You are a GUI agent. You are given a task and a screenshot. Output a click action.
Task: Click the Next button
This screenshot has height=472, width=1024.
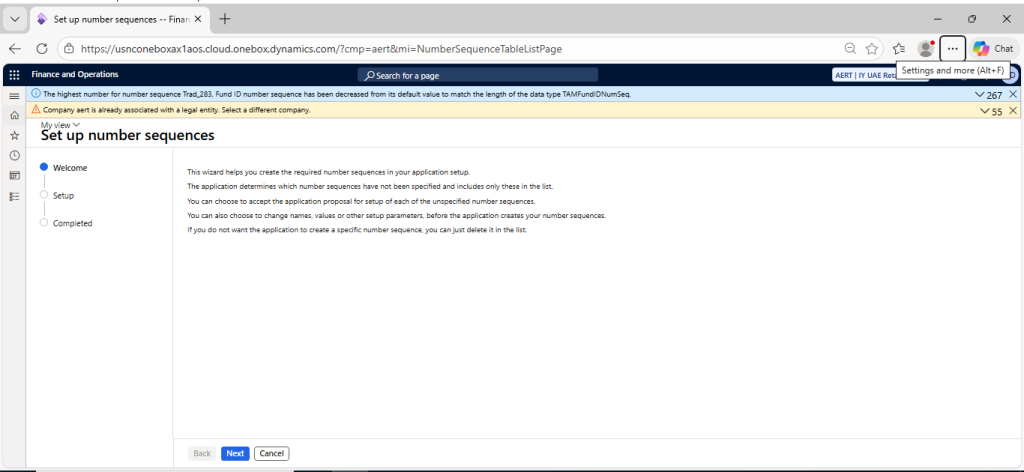(235, 453)
